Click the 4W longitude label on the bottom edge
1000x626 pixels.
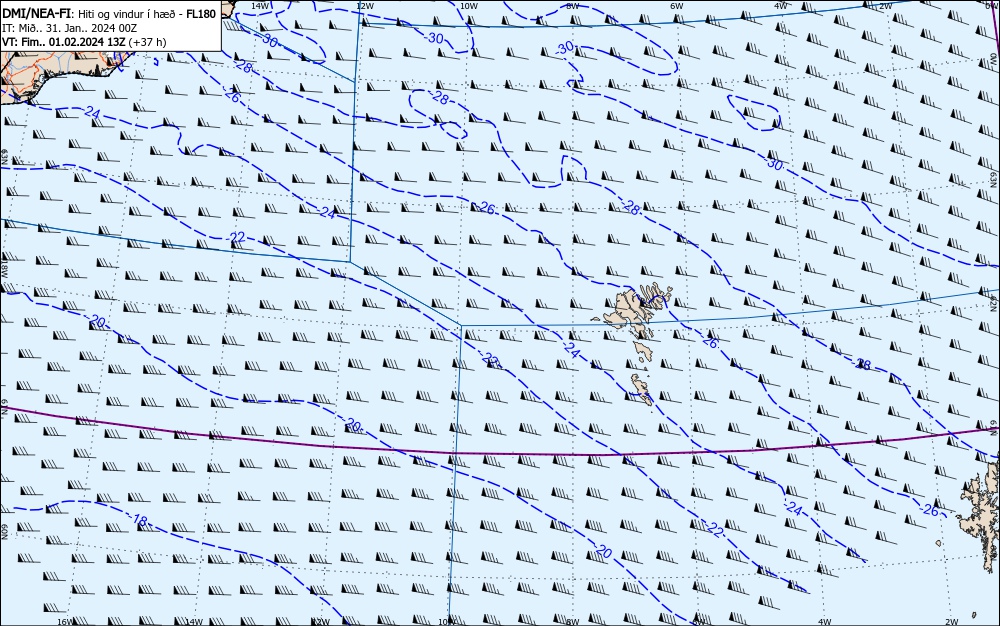(825, 622)
